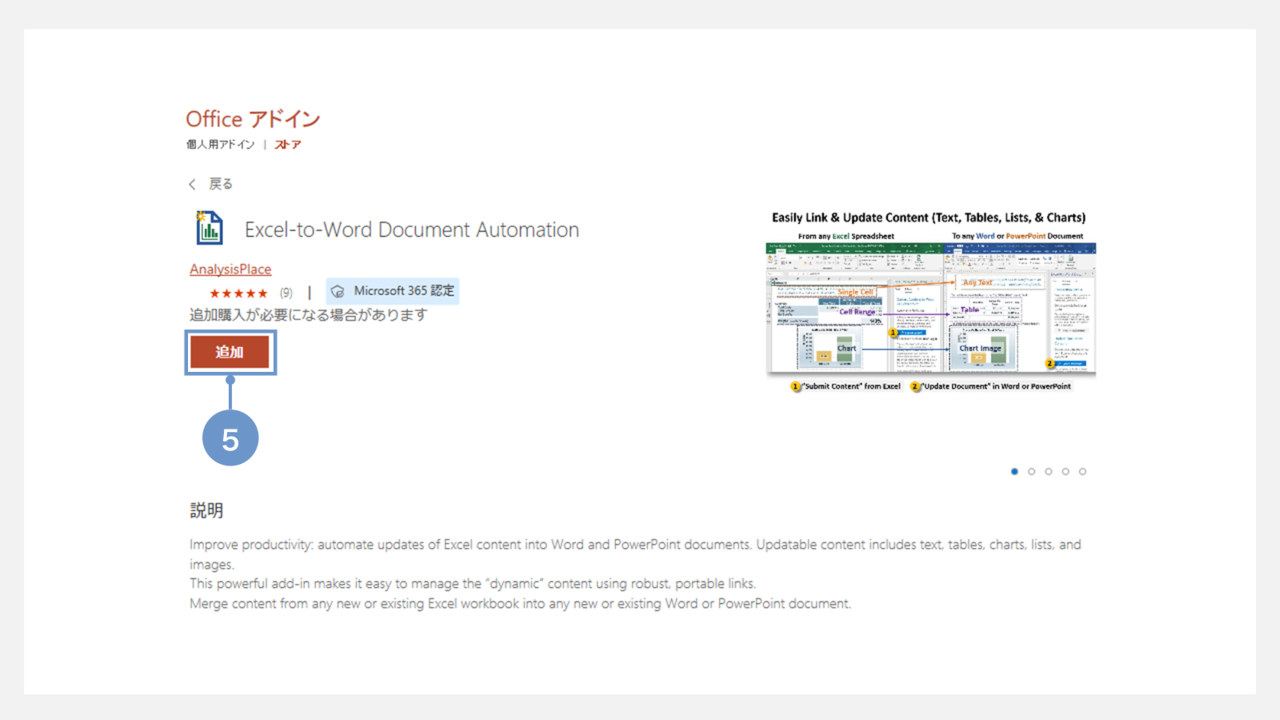
Task: Open the AnalysisPlace publisher link
Action: click(x=230, y=269)
